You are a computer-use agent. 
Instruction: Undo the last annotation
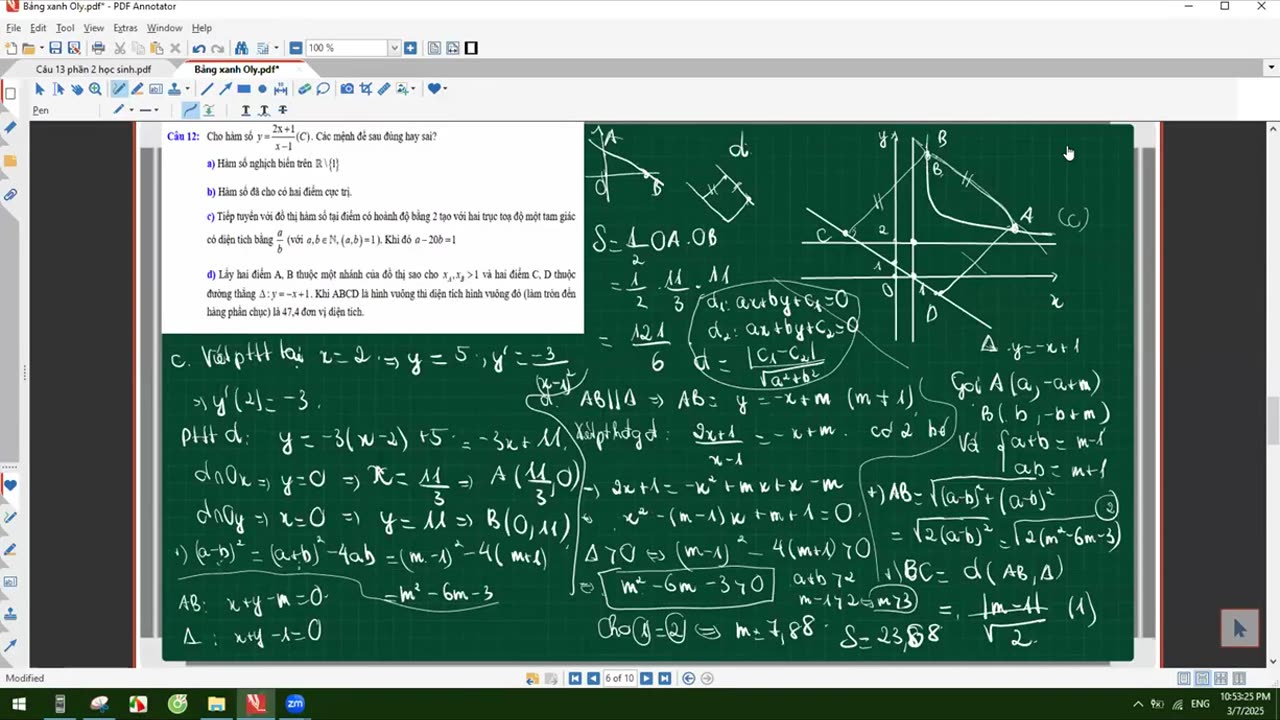198,48
